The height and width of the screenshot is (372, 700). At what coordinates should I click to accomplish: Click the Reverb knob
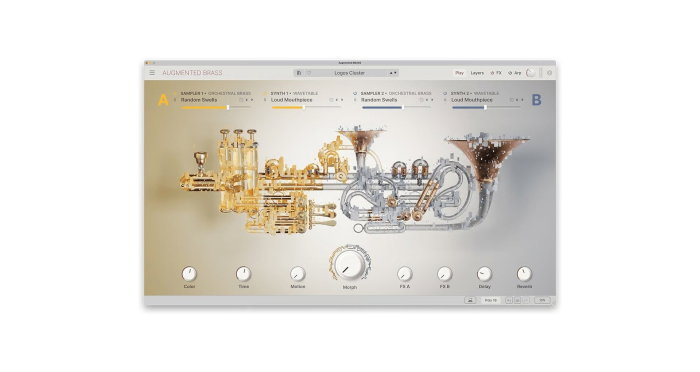point(524,273)
